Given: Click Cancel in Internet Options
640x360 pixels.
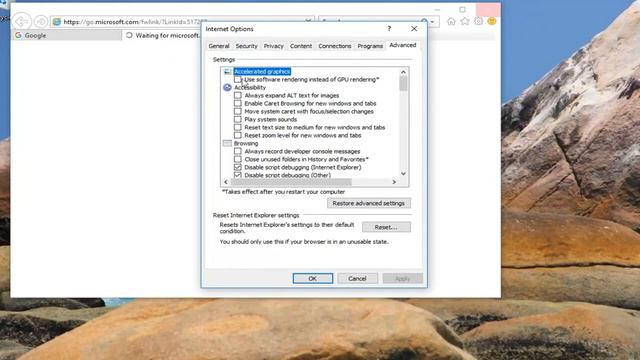Looking at the screenshot, I should point(357,278).
